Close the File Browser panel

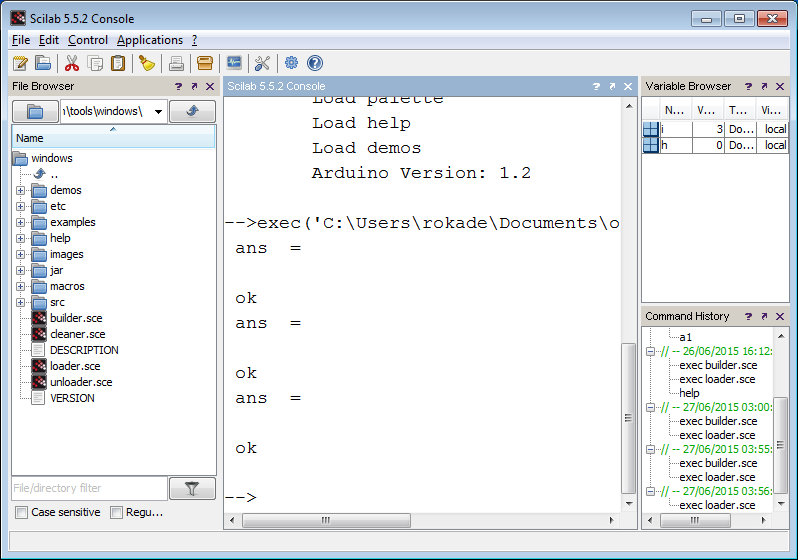point(210,87)
